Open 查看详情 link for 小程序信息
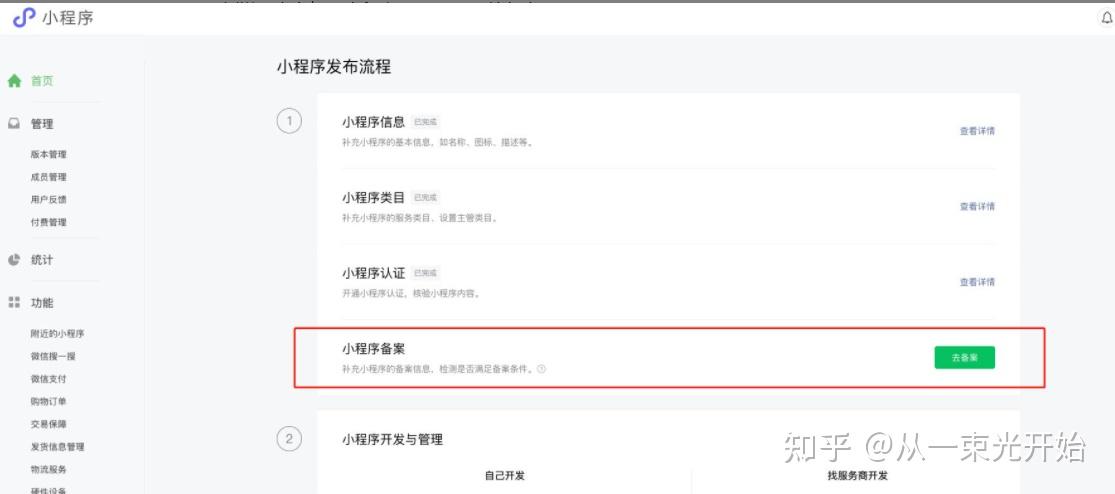Screen dimensions: 1115x494 (x=977, y=131)
